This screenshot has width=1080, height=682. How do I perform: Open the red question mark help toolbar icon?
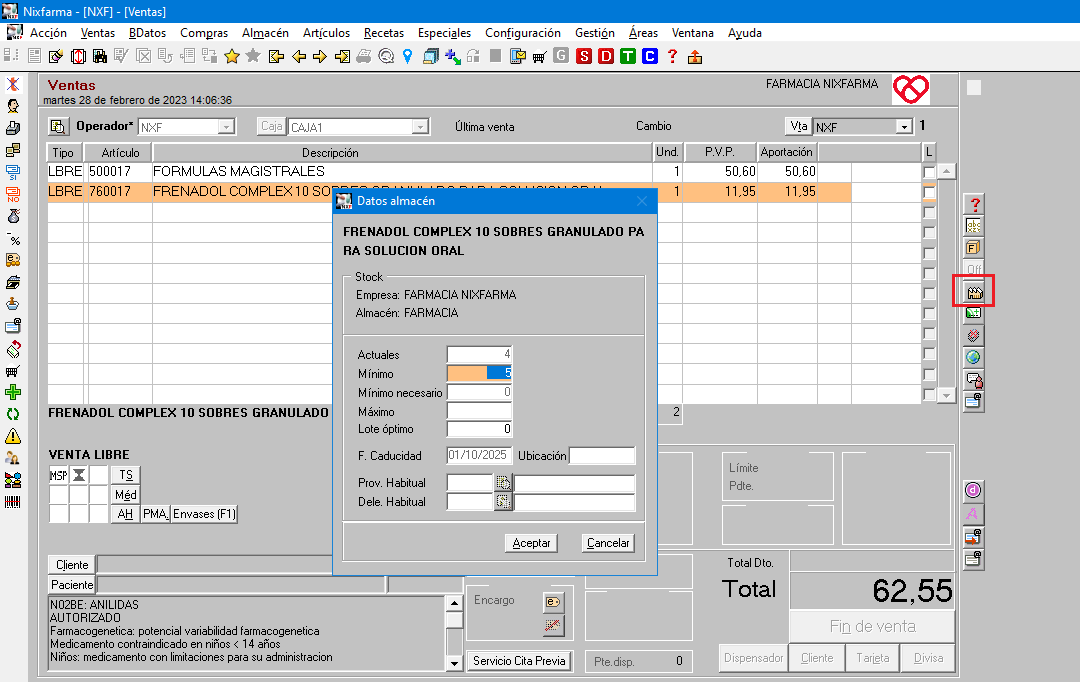tap(672, 56)
